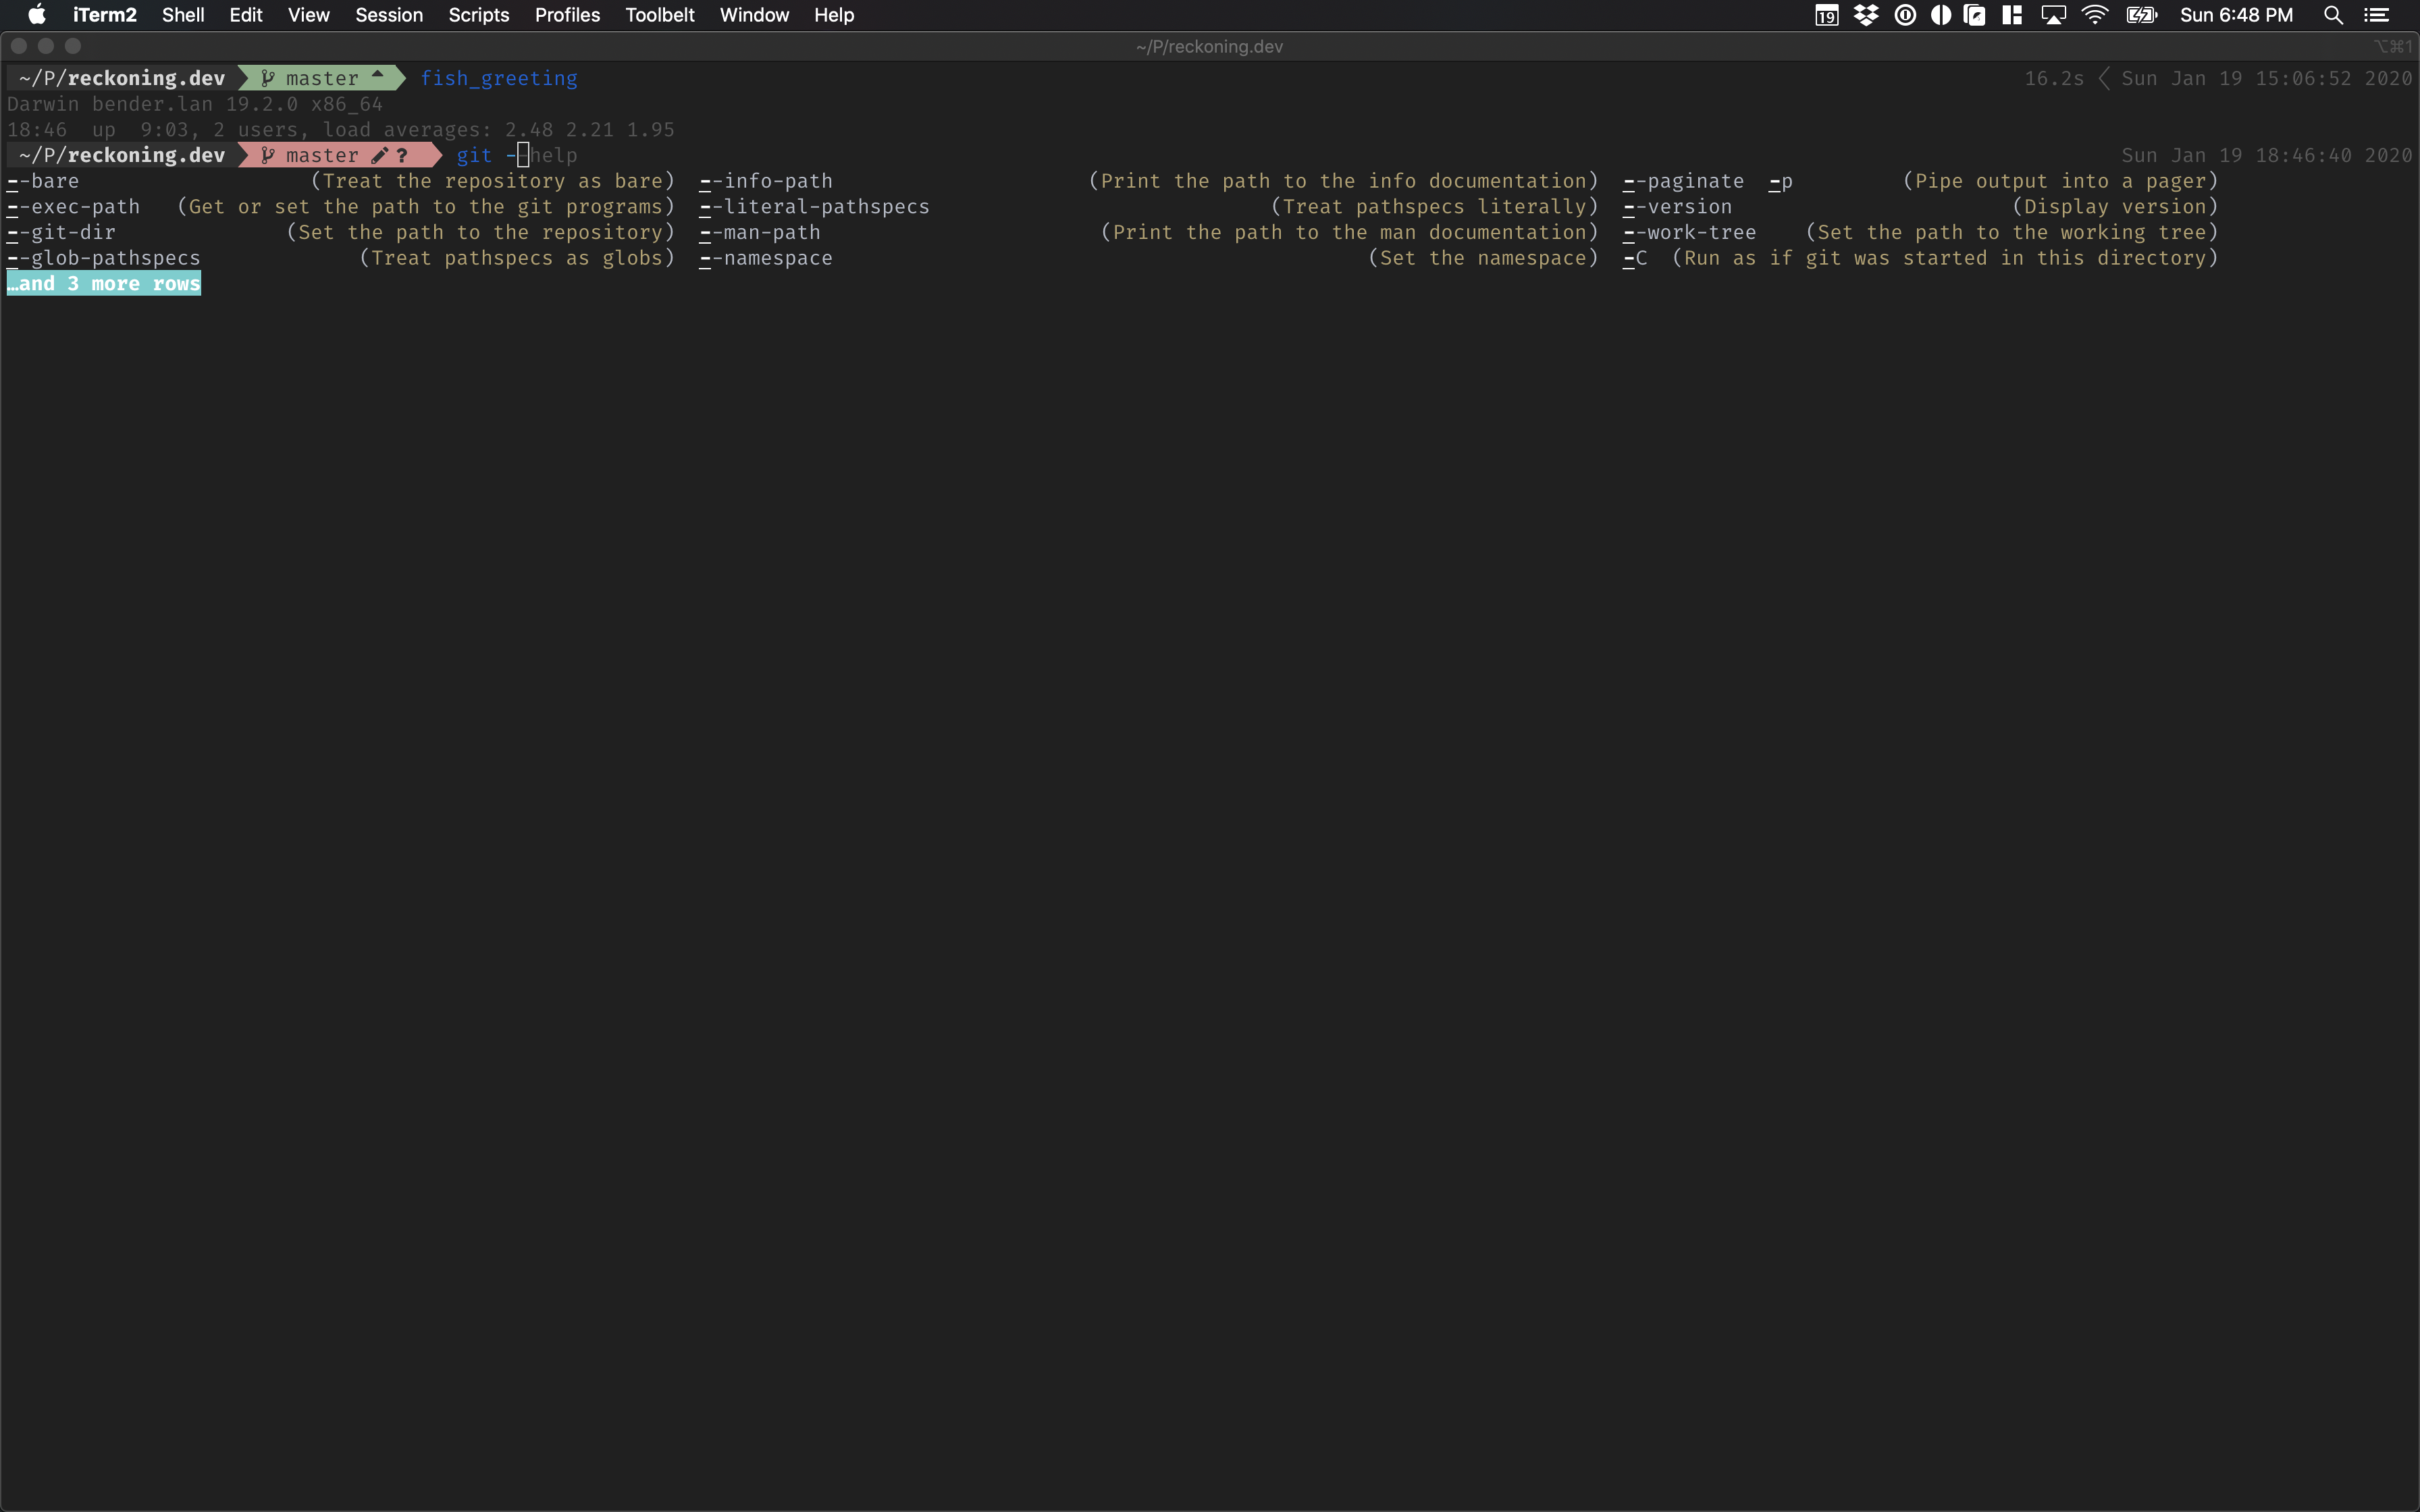Open the Toolbelt menu
Screen dimensions: 2420x1512
coord(659,15)
